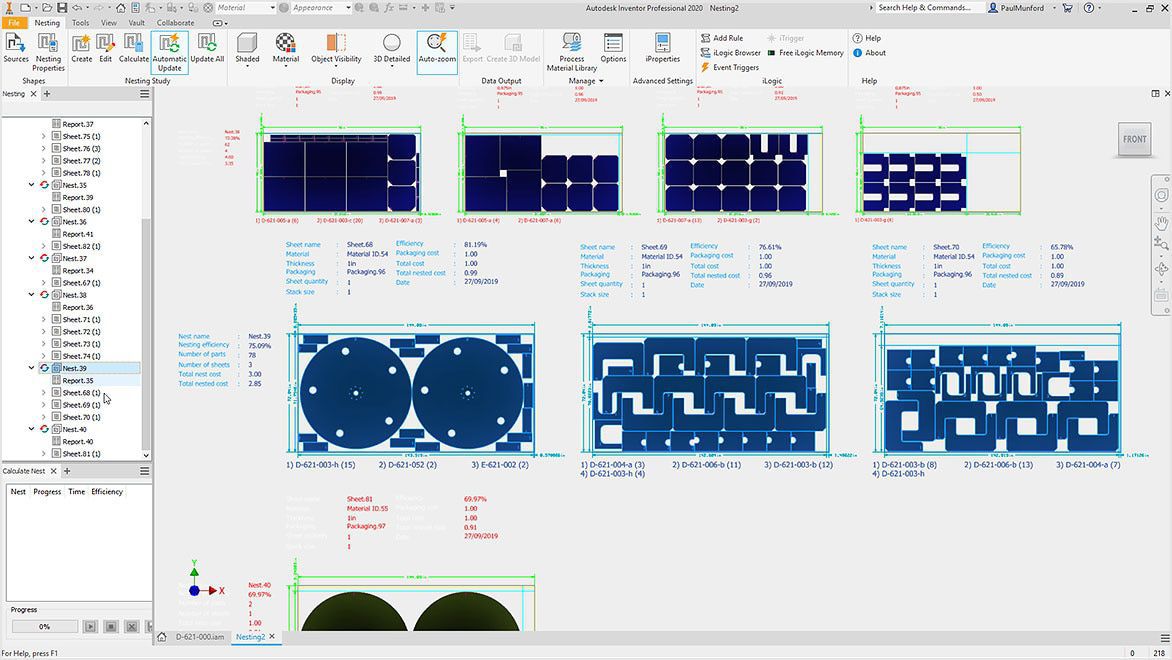Click the Add Rule button
The height and width of the screenshot is (660, 1172).
click(x=723, y=38)
